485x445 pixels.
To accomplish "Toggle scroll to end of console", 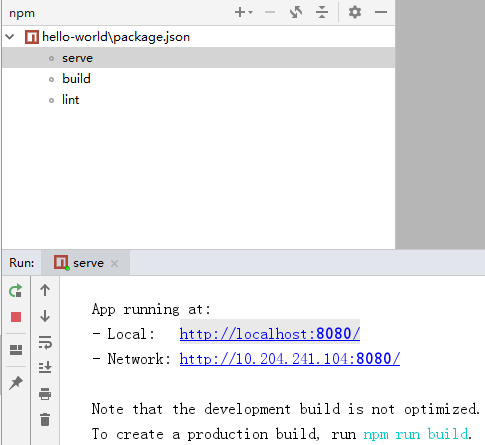I will point(45,367).
